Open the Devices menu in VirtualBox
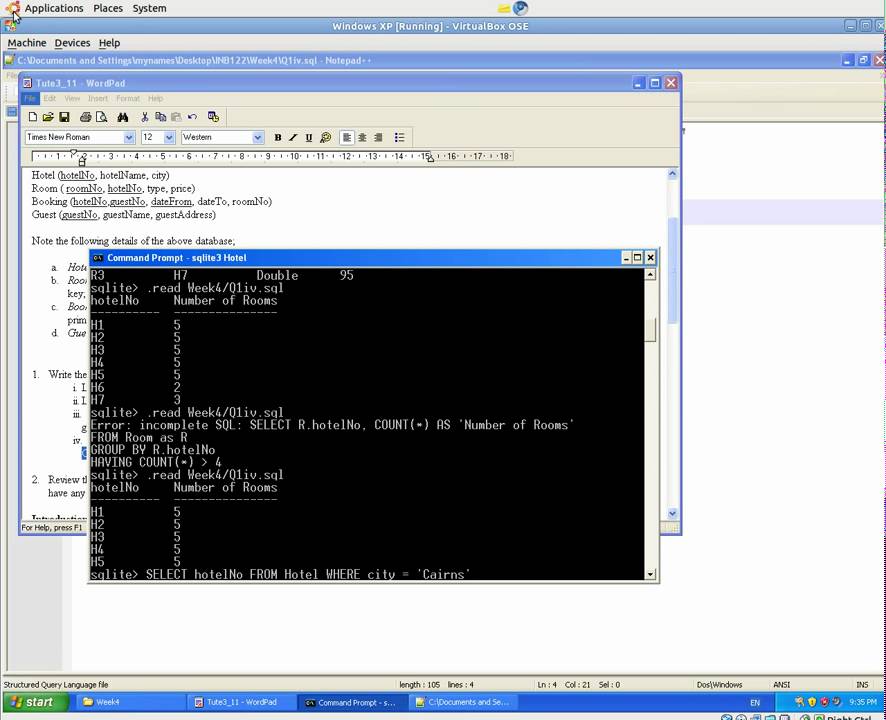Image resolution: width=886 pixels, height=720 pixels. [x=72, y=43]
